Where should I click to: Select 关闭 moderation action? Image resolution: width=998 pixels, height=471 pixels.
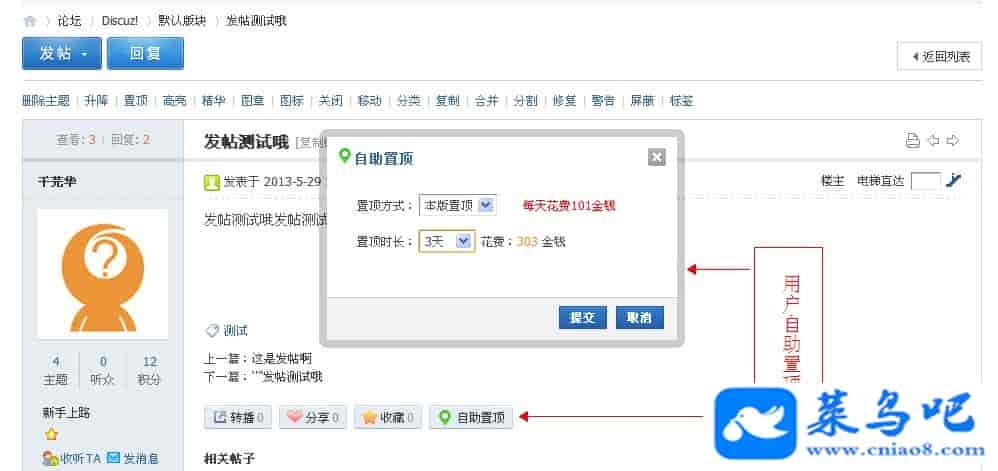pyautogui.click(x=330, y=101)
